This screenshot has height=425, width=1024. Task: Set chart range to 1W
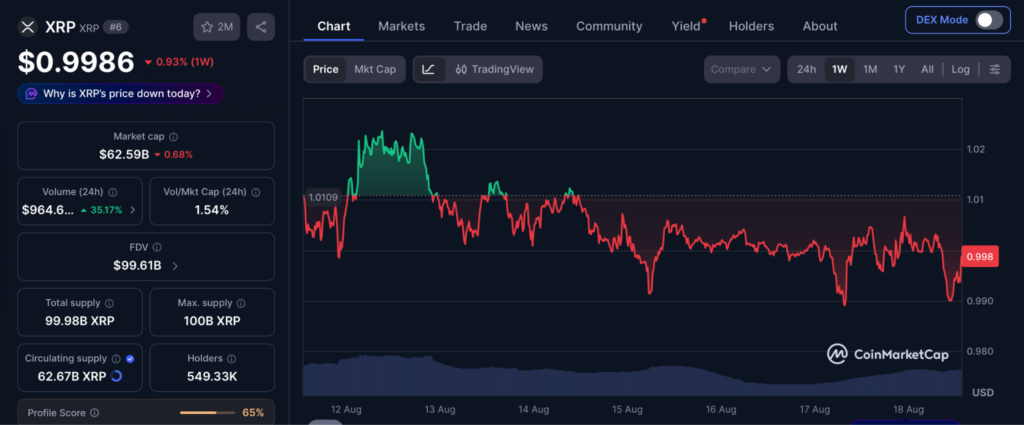839,69
